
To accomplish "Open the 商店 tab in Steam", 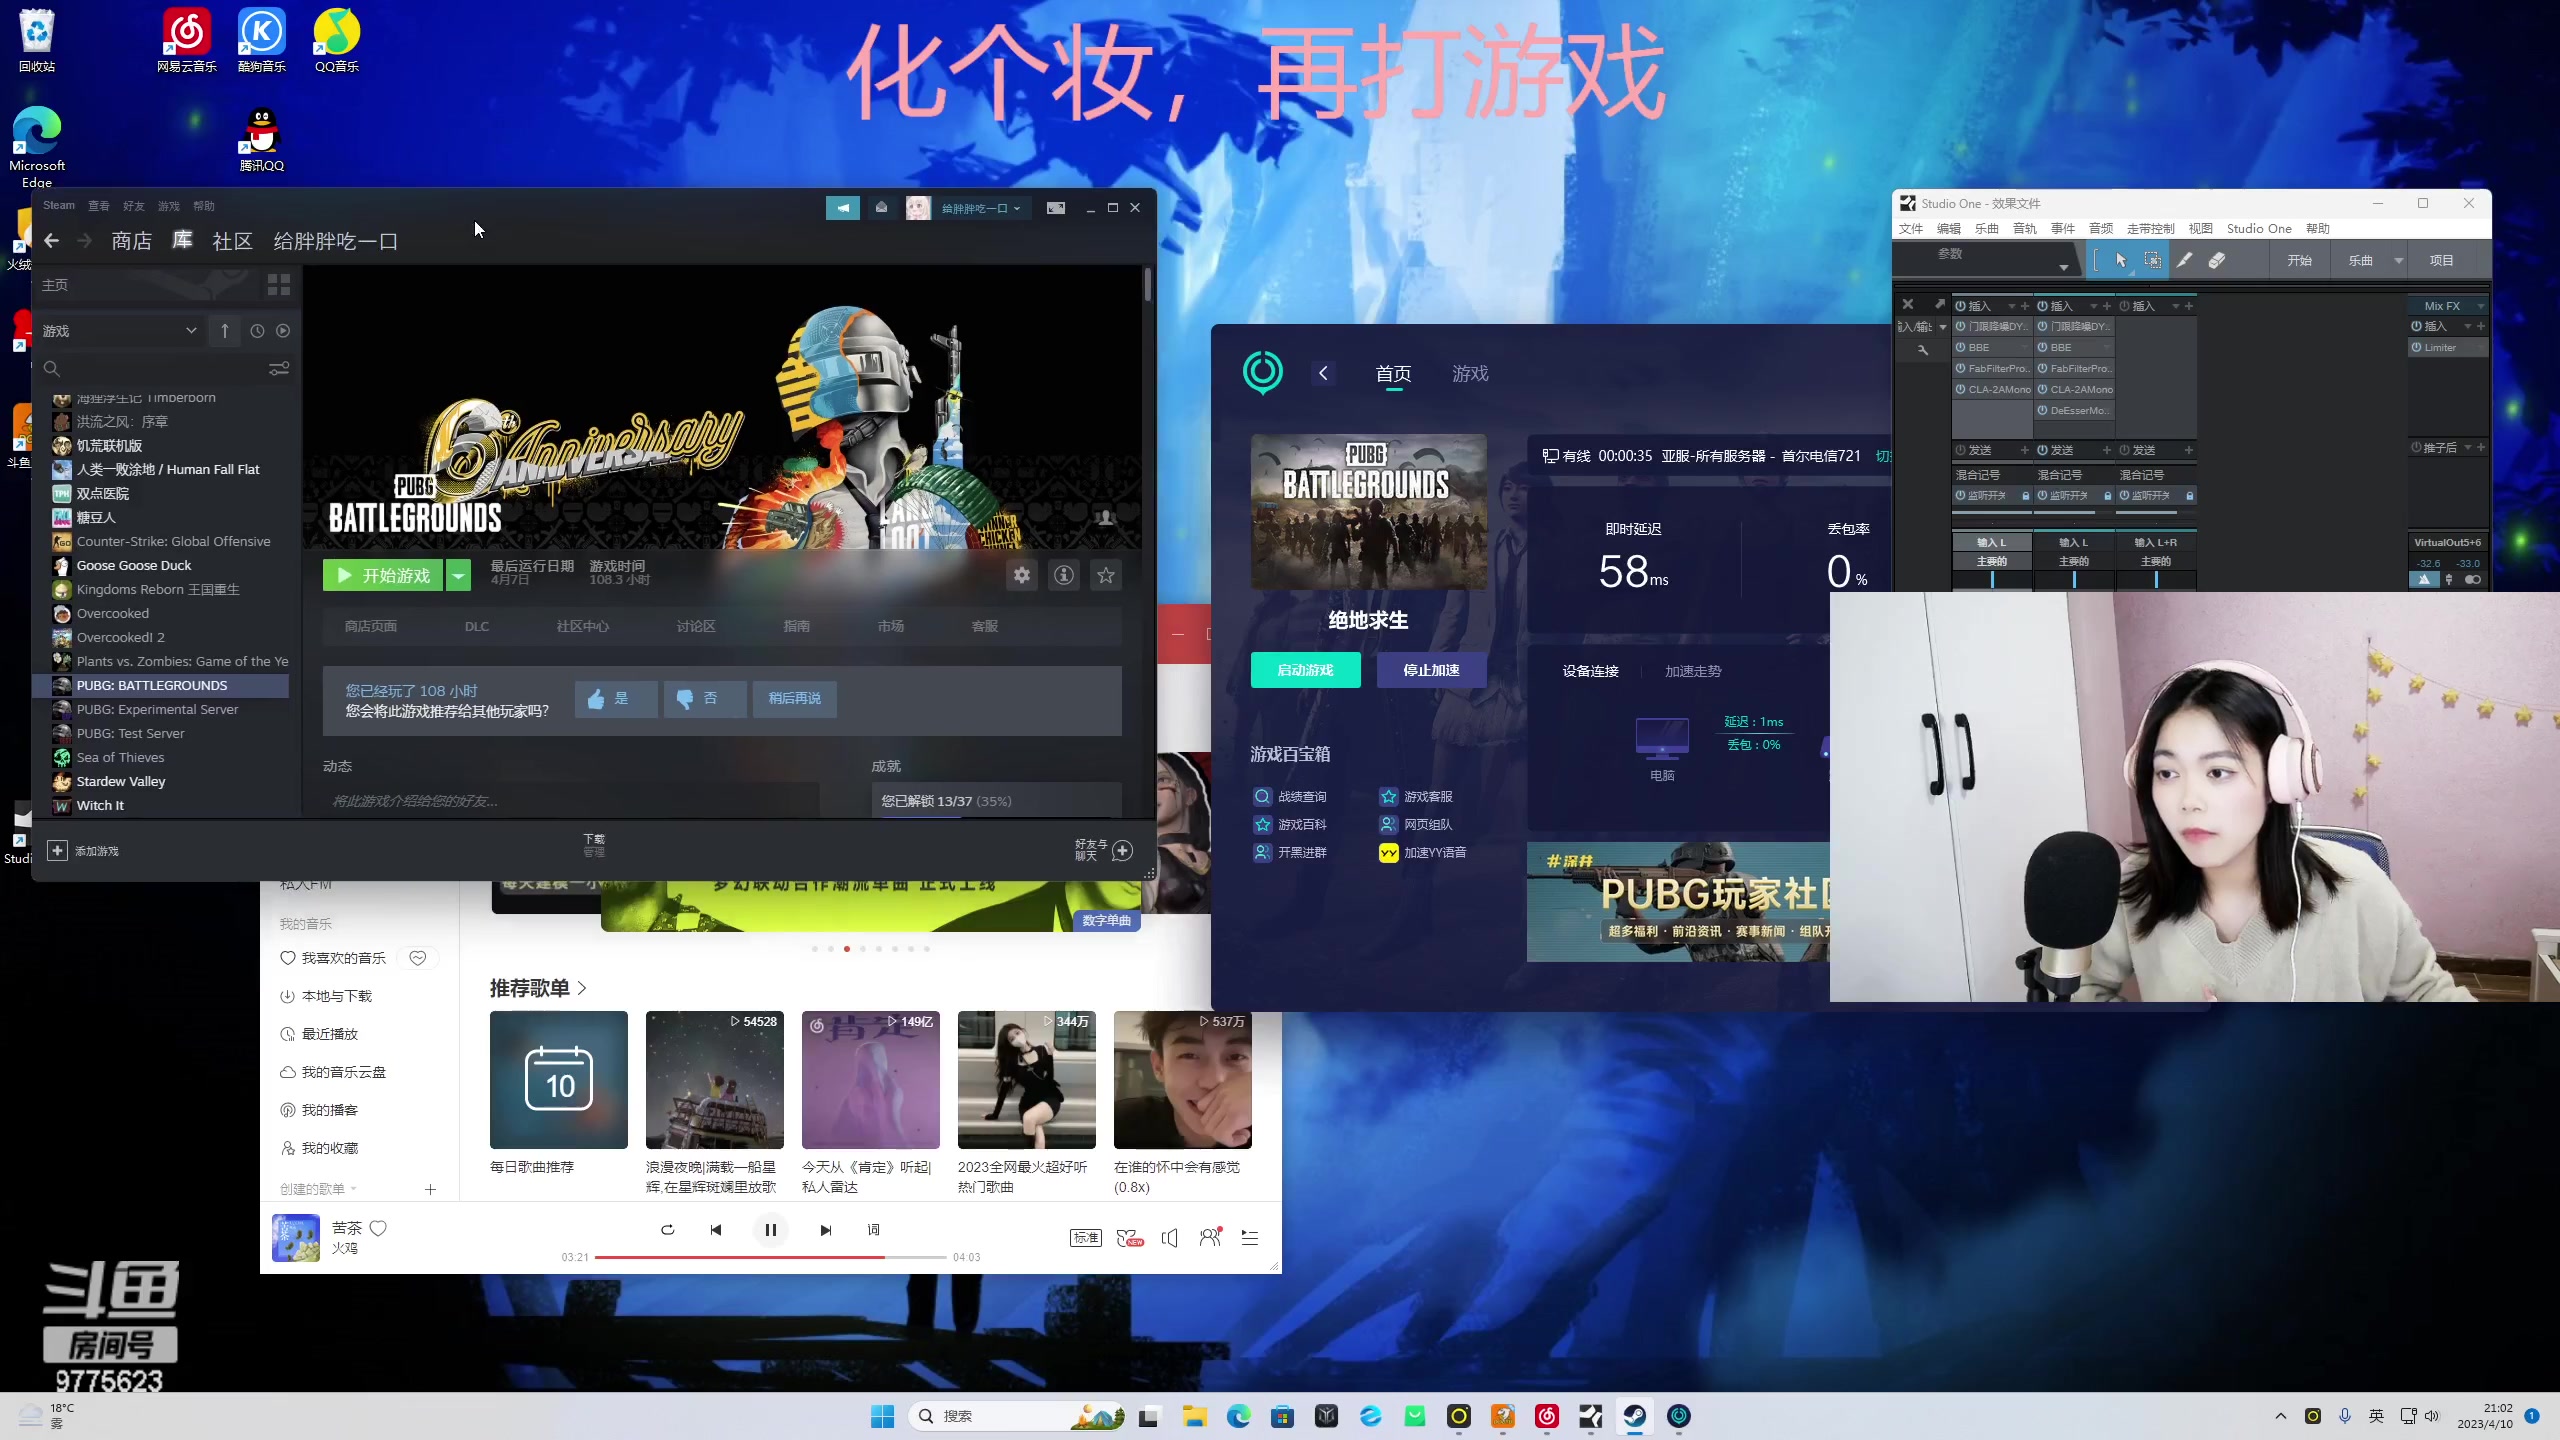I will point(132,241).
